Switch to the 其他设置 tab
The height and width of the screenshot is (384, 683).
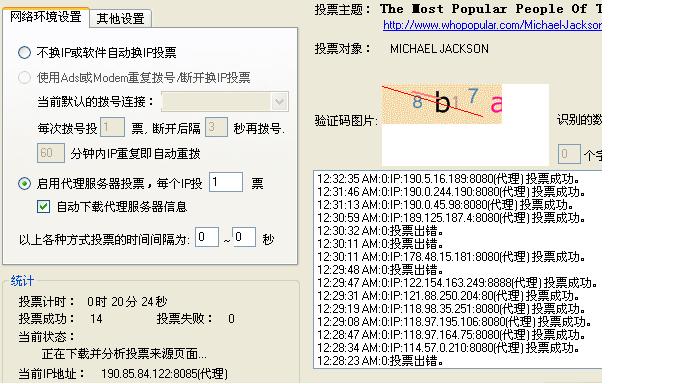(121, 18)
